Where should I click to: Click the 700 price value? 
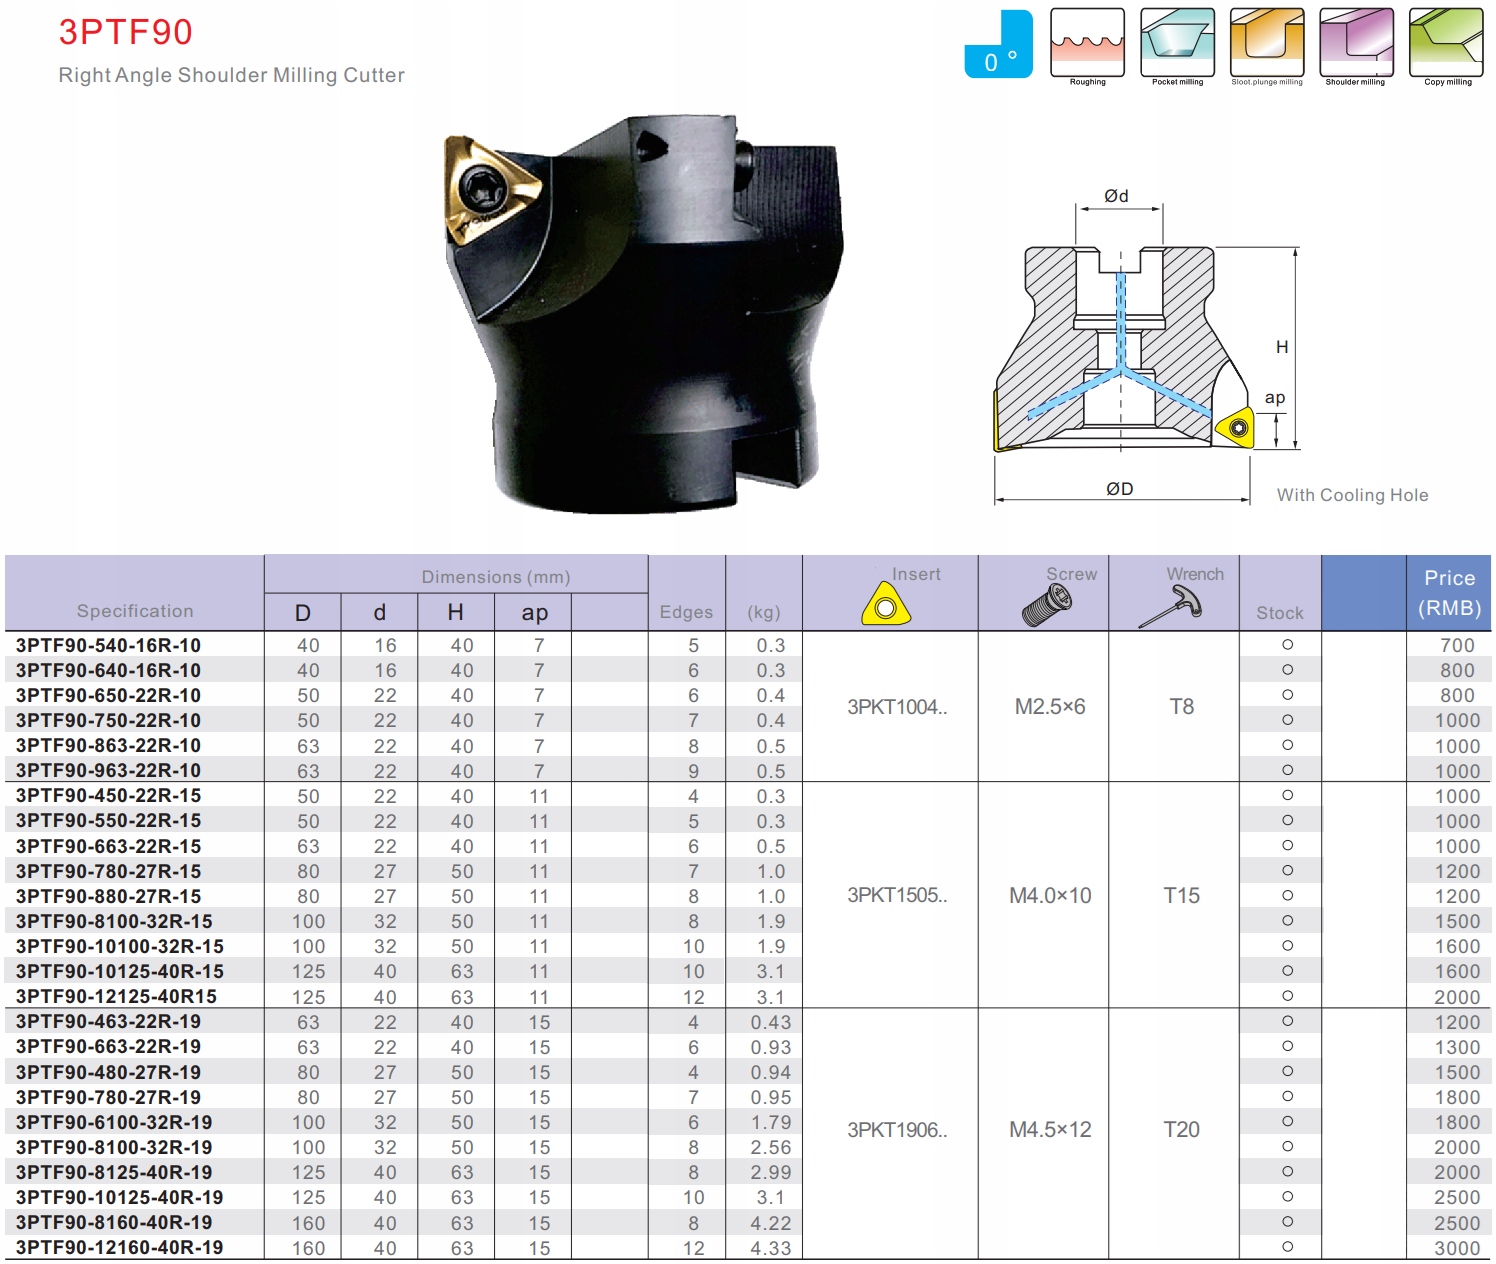coord(1457,645)
